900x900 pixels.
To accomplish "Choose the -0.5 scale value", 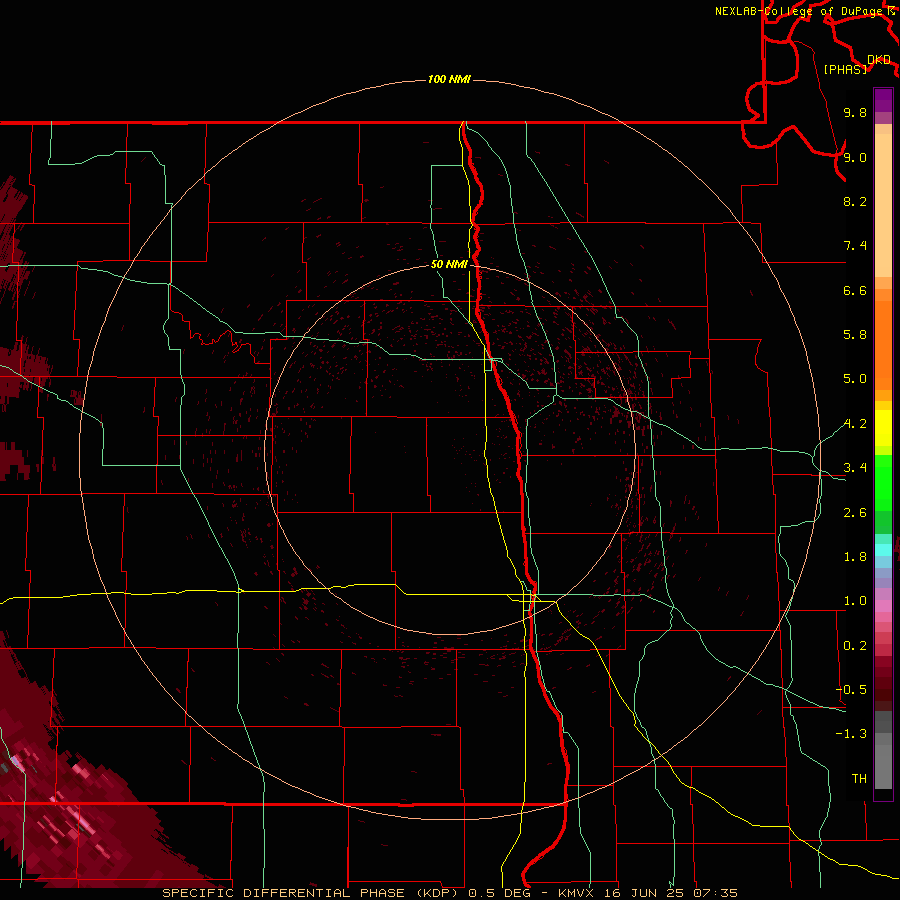I will click(x=851, y=690).
